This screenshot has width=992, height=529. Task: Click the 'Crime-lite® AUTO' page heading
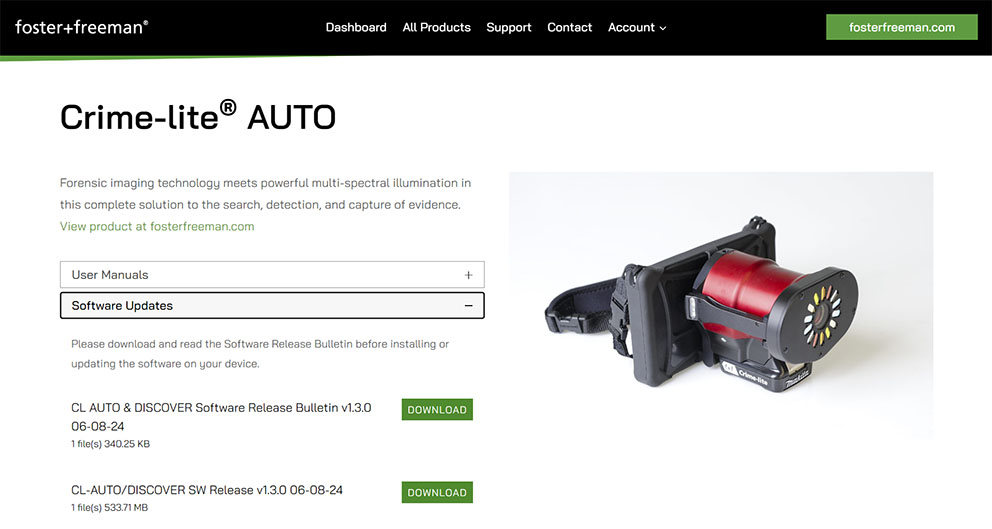[x=198, y=116]
